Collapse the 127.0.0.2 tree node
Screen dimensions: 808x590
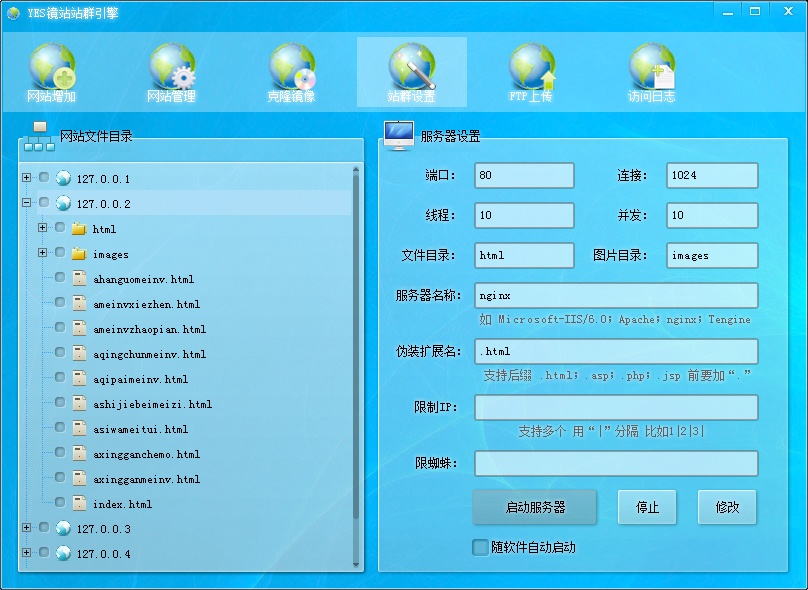[26, 203]
